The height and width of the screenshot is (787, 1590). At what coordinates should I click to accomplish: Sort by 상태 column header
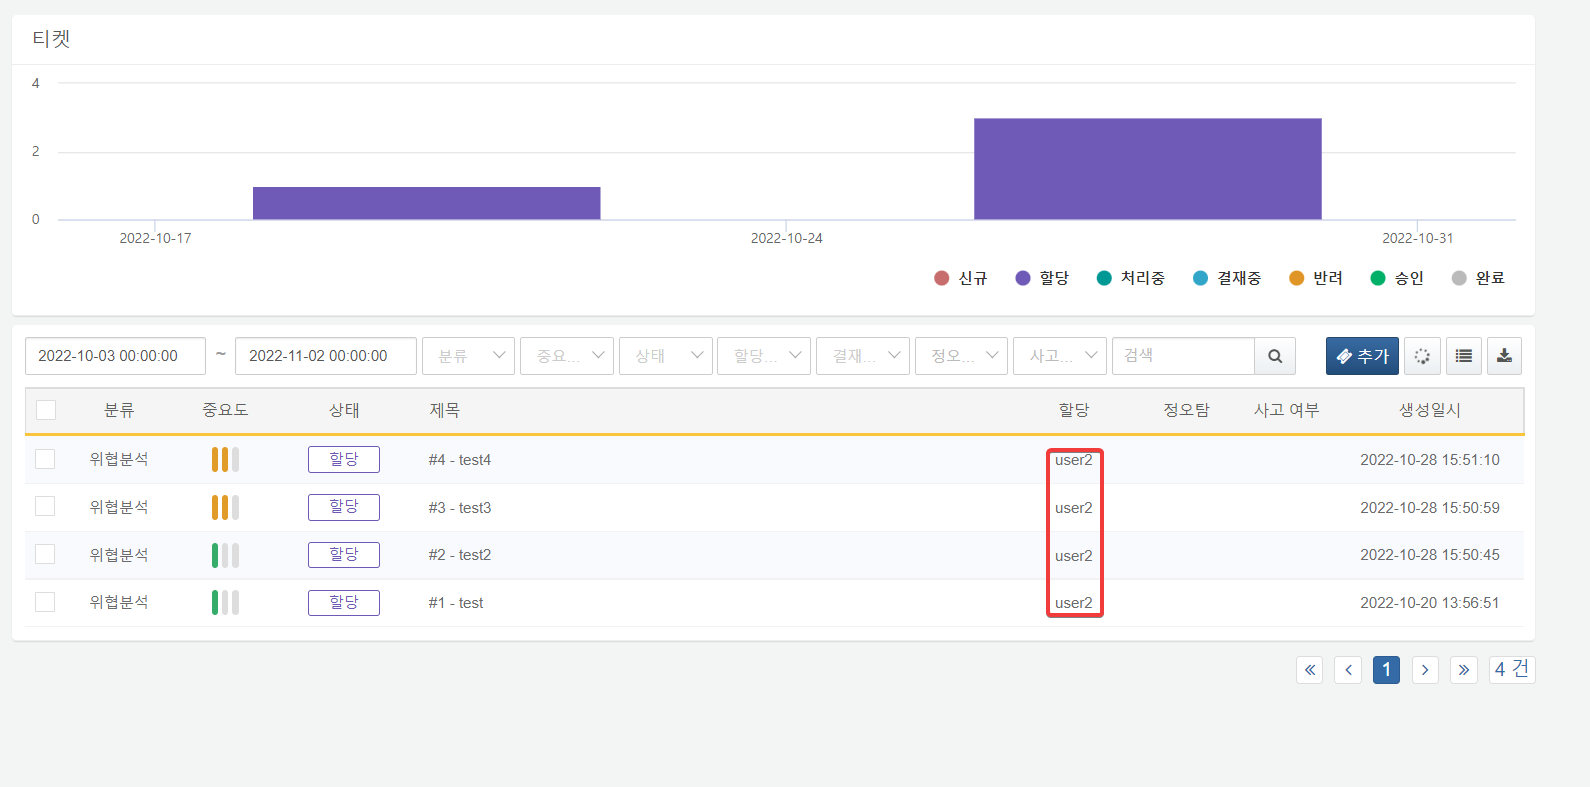(344, 410)
